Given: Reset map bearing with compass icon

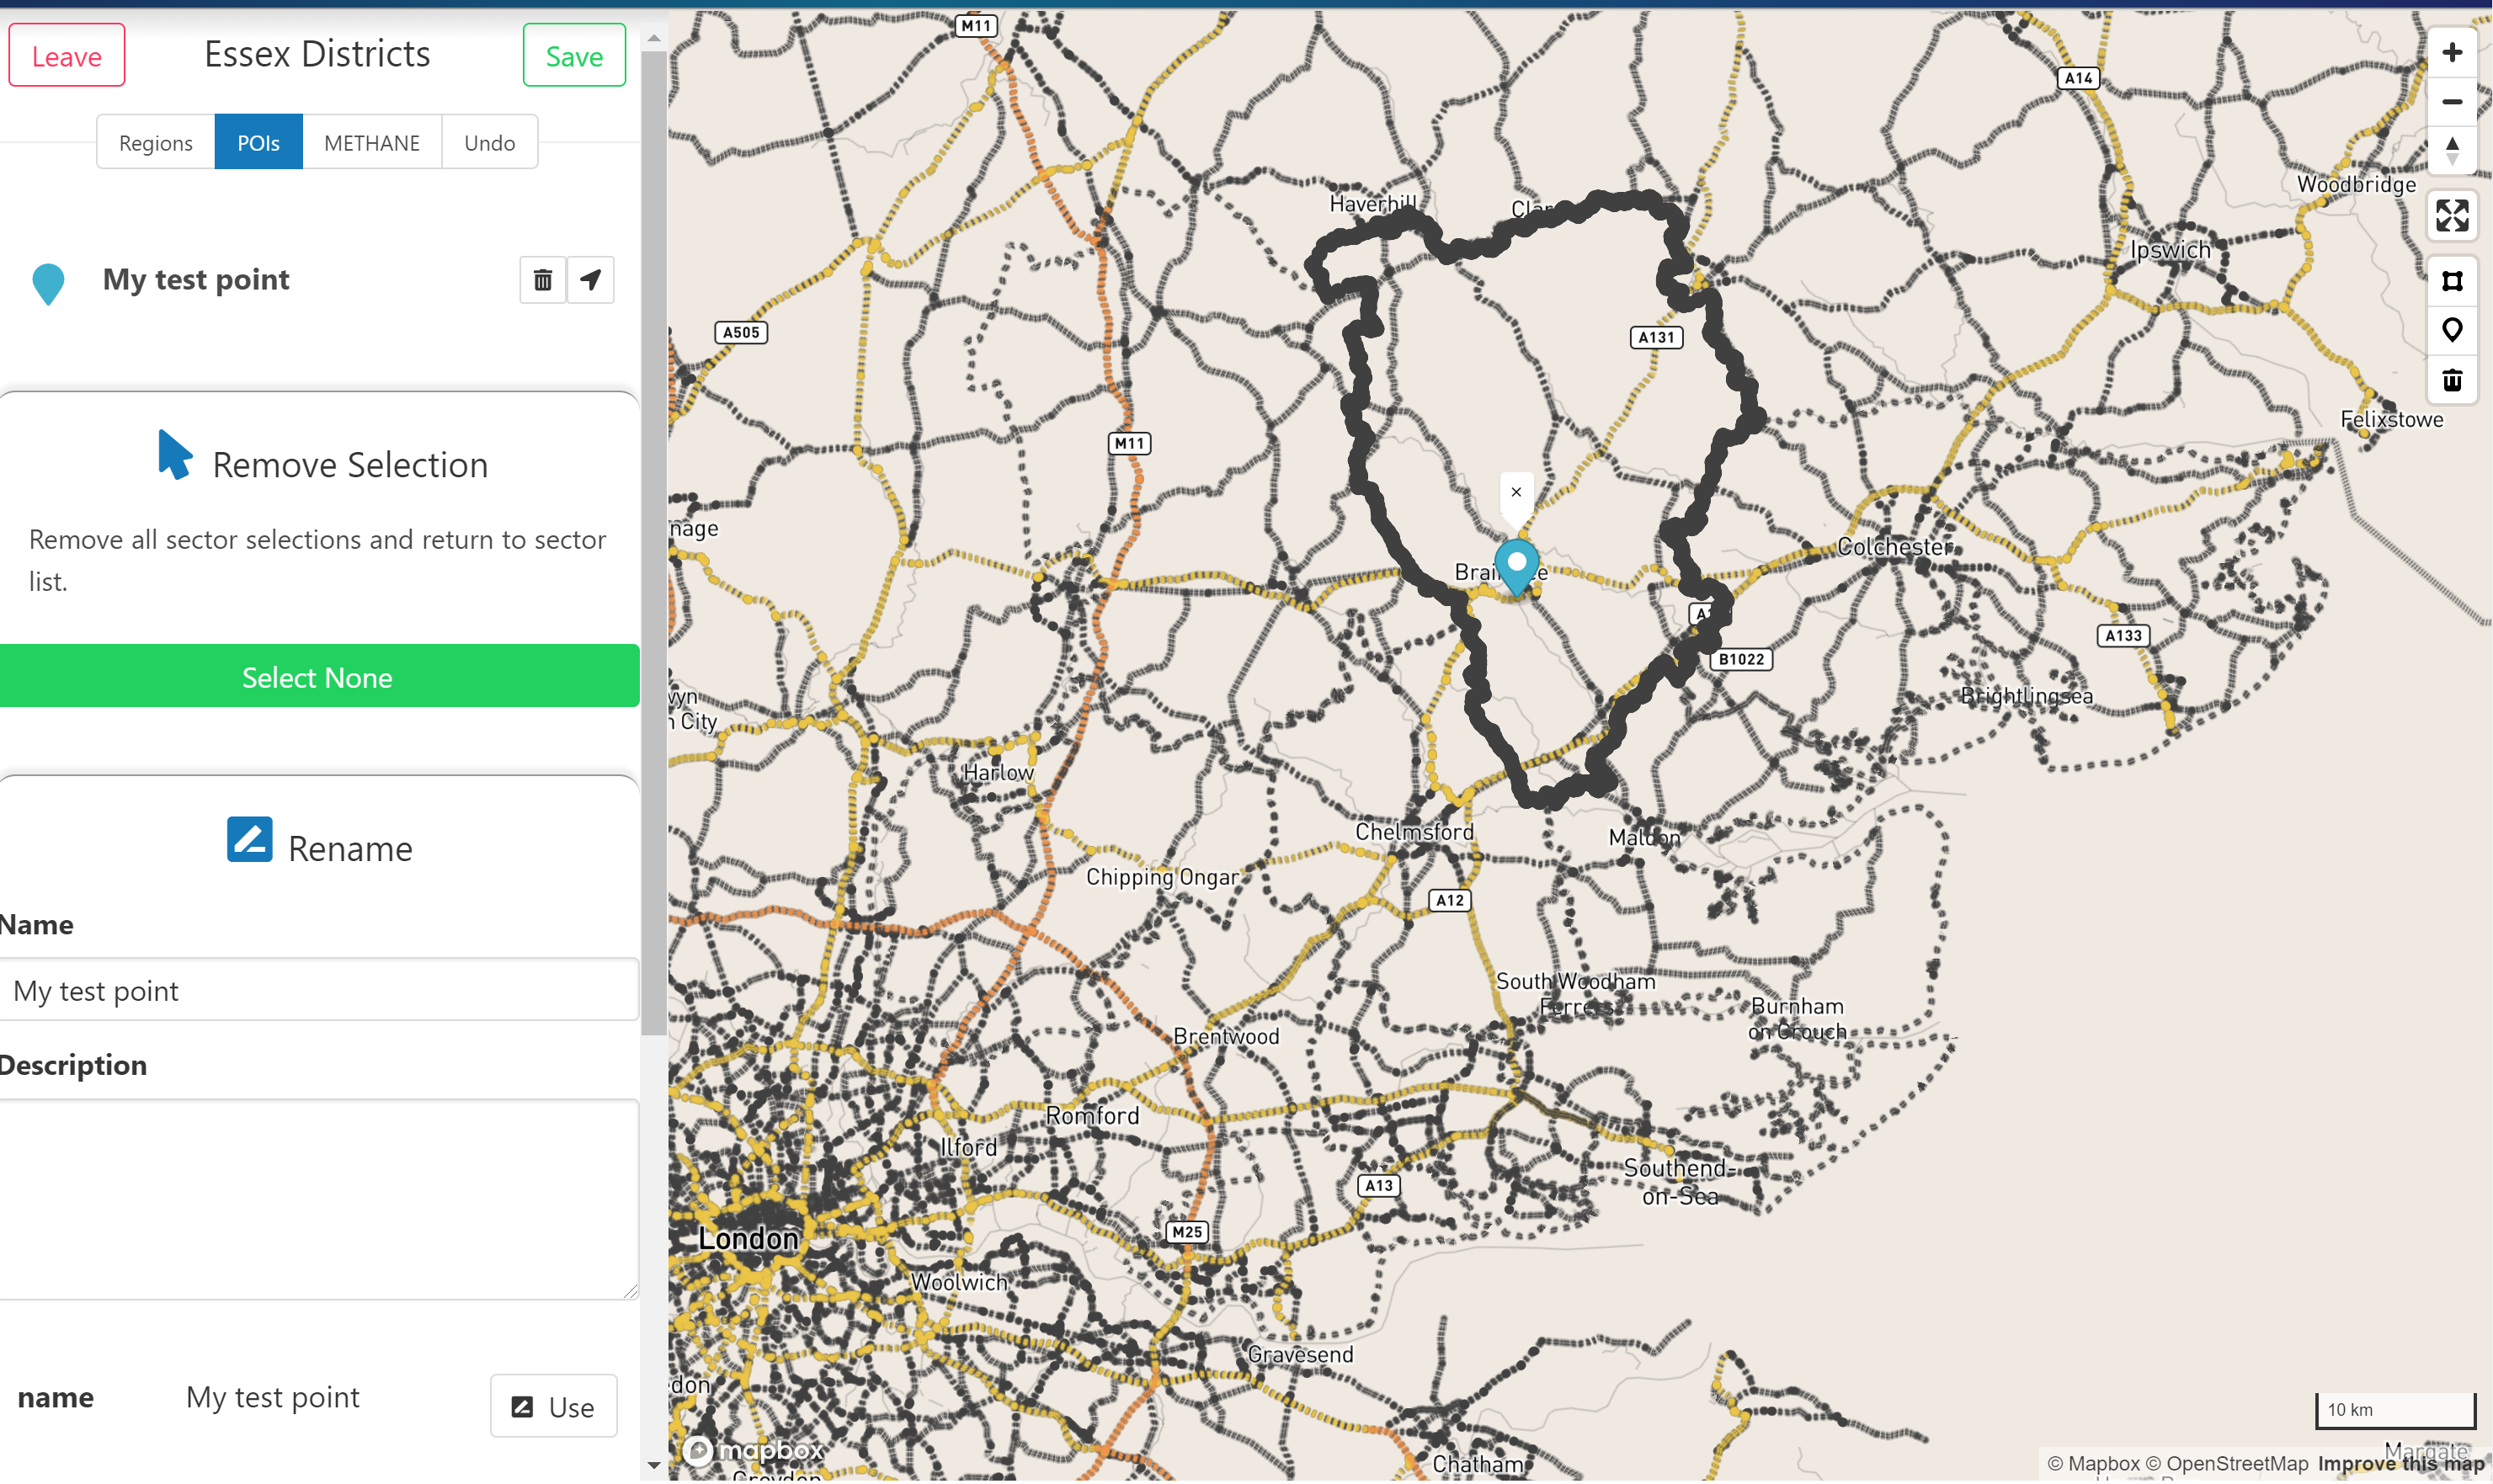Looking at the screenshot, I should pos(2451,151).
